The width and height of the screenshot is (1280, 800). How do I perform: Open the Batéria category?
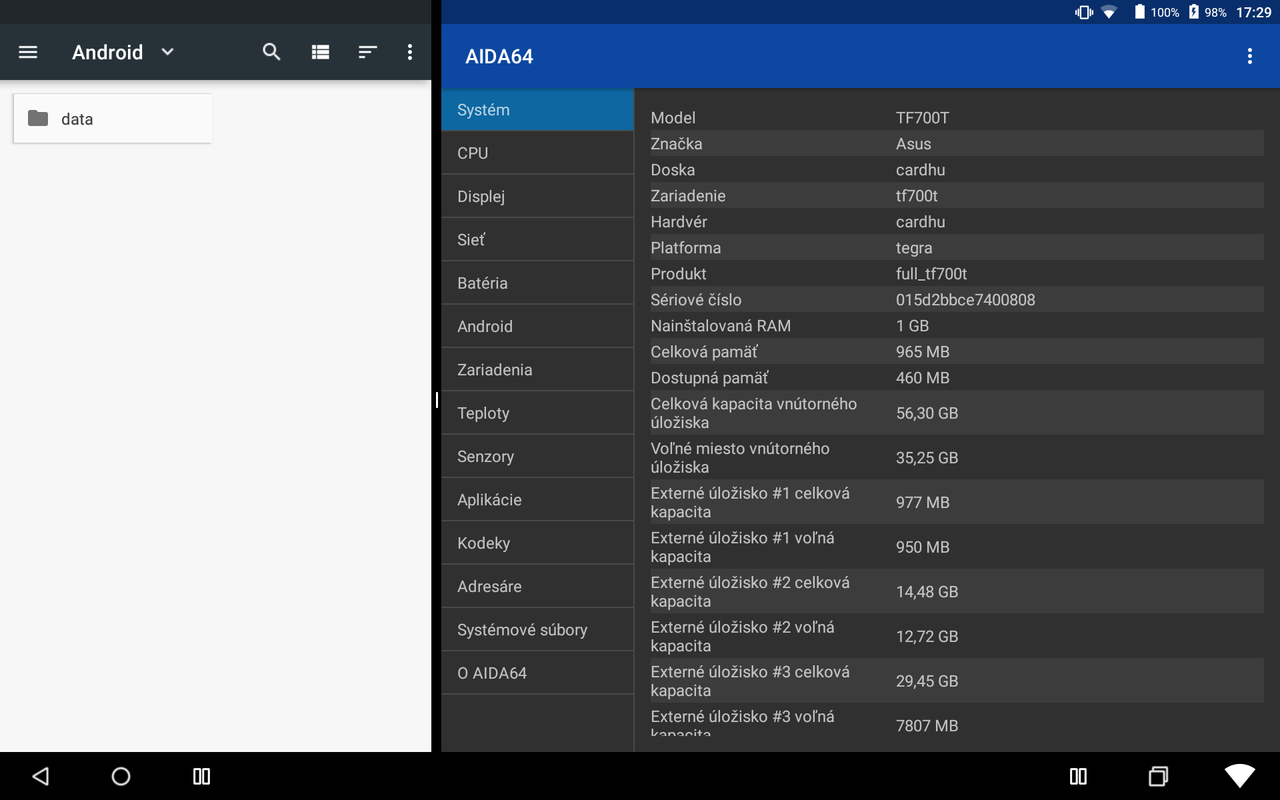[x=537, y=283]
